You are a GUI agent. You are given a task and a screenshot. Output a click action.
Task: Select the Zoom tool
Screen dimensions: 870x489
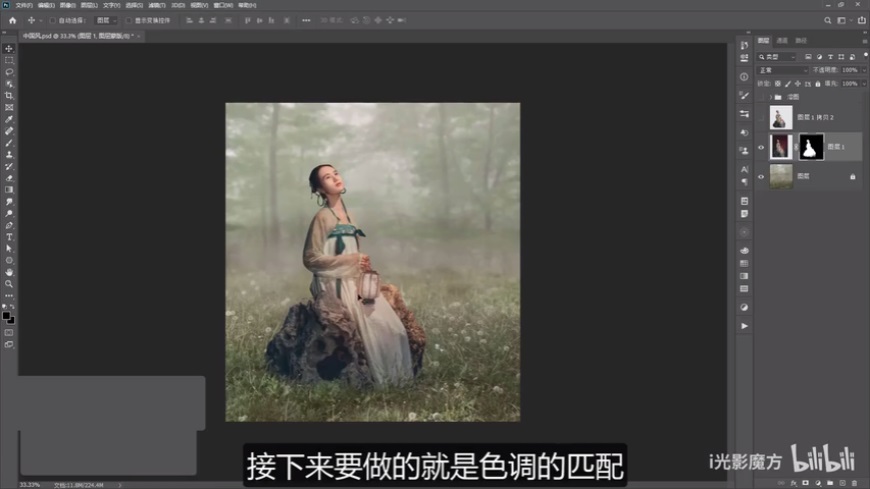pyautogui.click(x=9, y=284)
